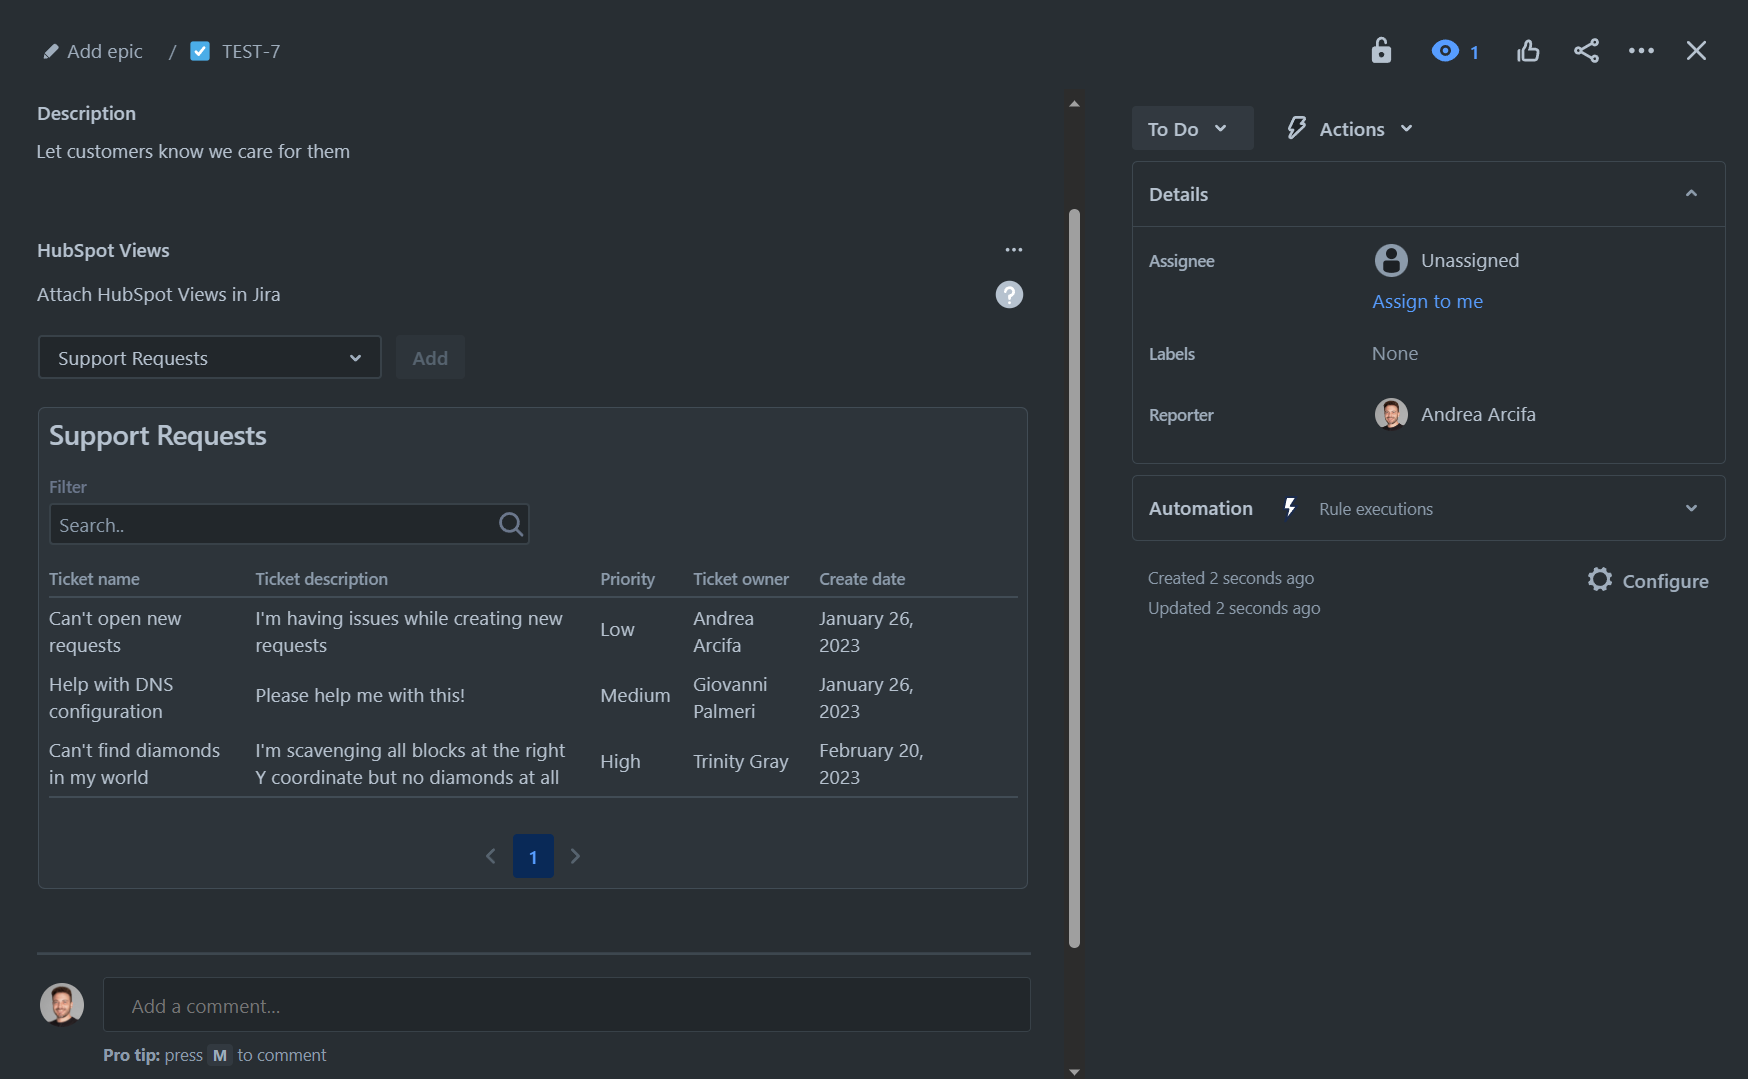1748x1079 pixels.
Task: Open the Support Requests view dropdown
Action: pos(210,357)
